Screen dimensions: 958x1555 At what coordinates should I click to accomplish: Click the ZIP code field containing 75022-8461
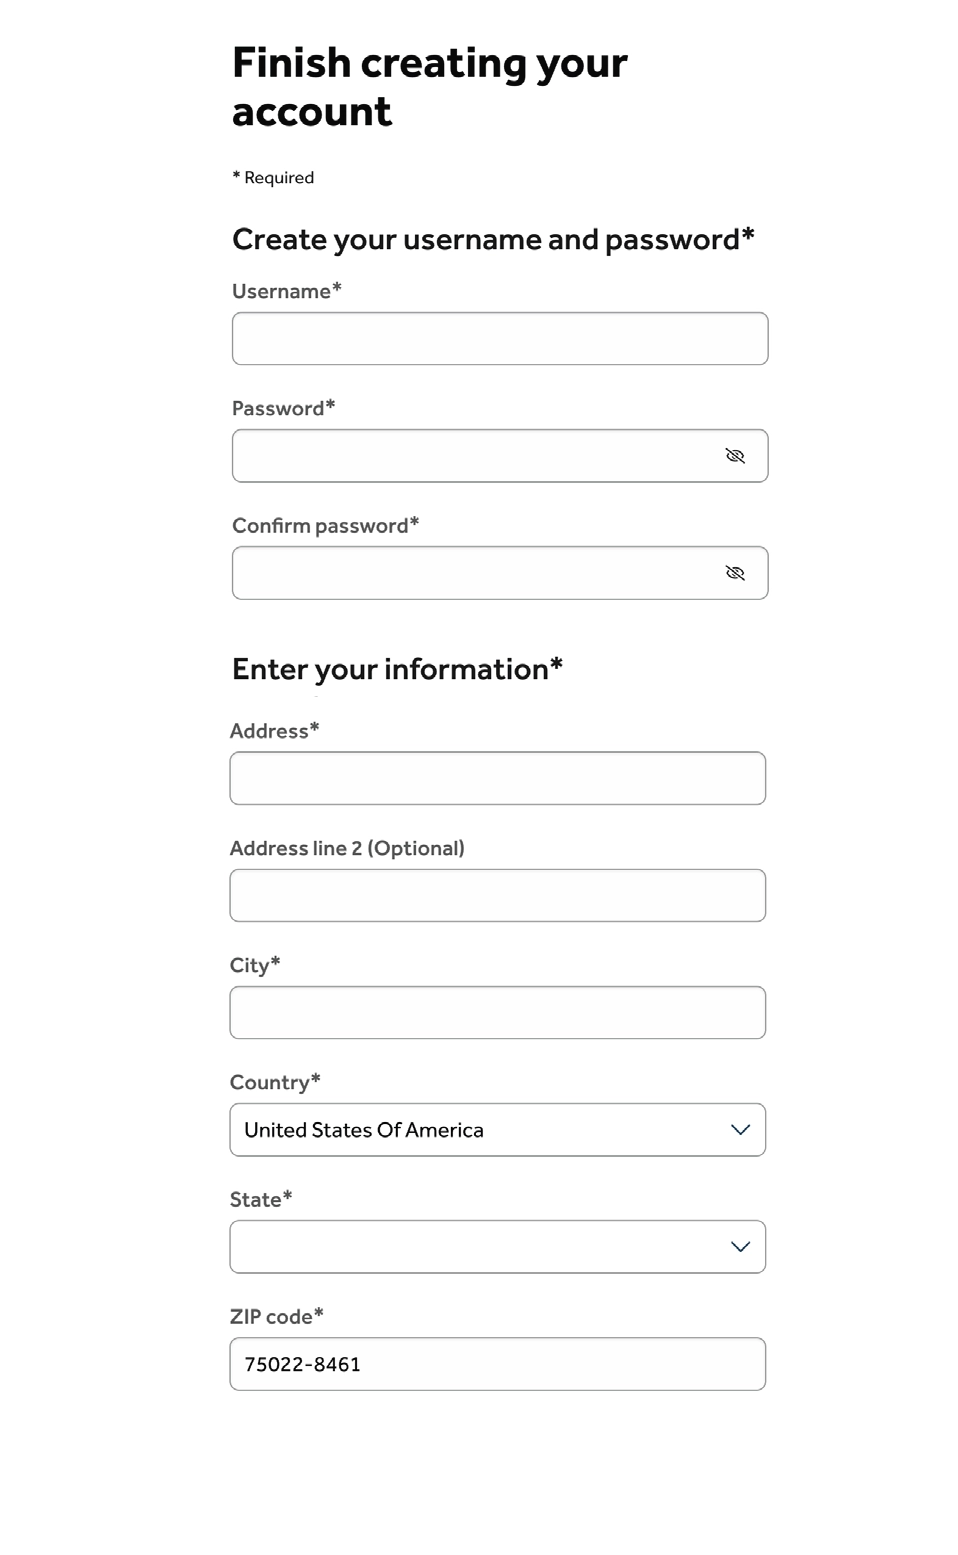pyautogui.click(x=497, y=1364)
